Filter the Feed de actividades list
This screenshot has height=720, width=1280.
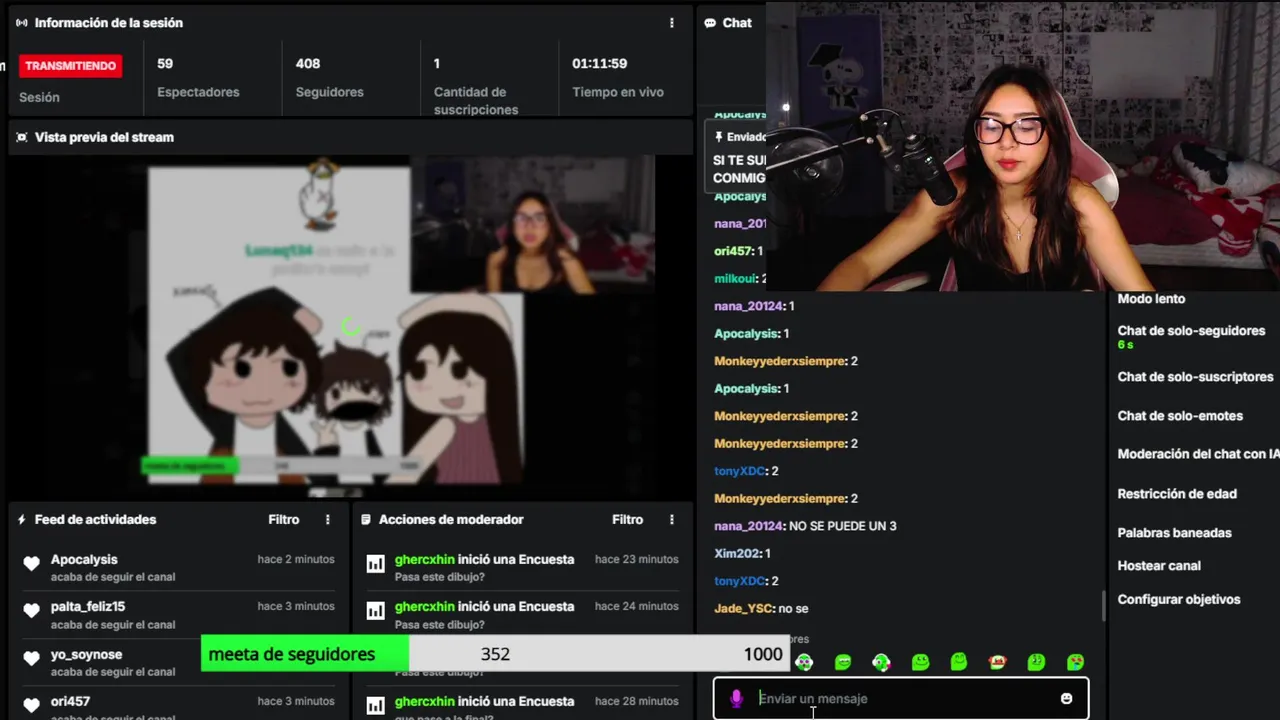(284, 520)
